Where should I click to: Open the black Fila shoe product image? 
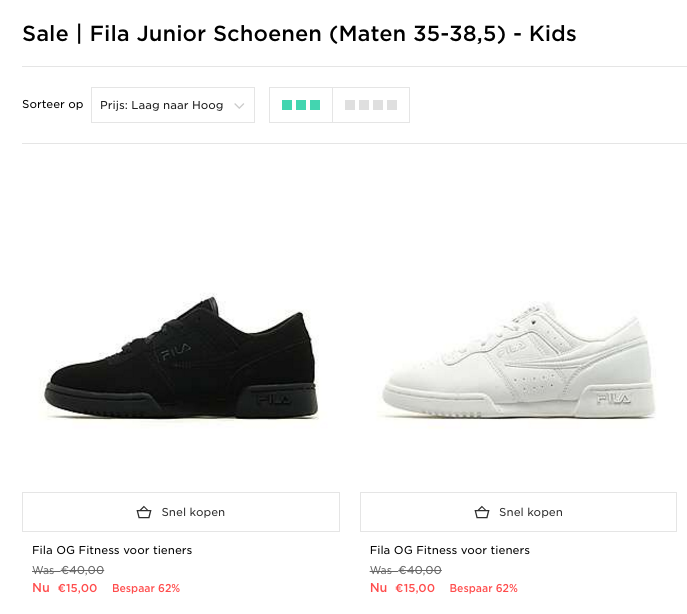click(181, 355)
